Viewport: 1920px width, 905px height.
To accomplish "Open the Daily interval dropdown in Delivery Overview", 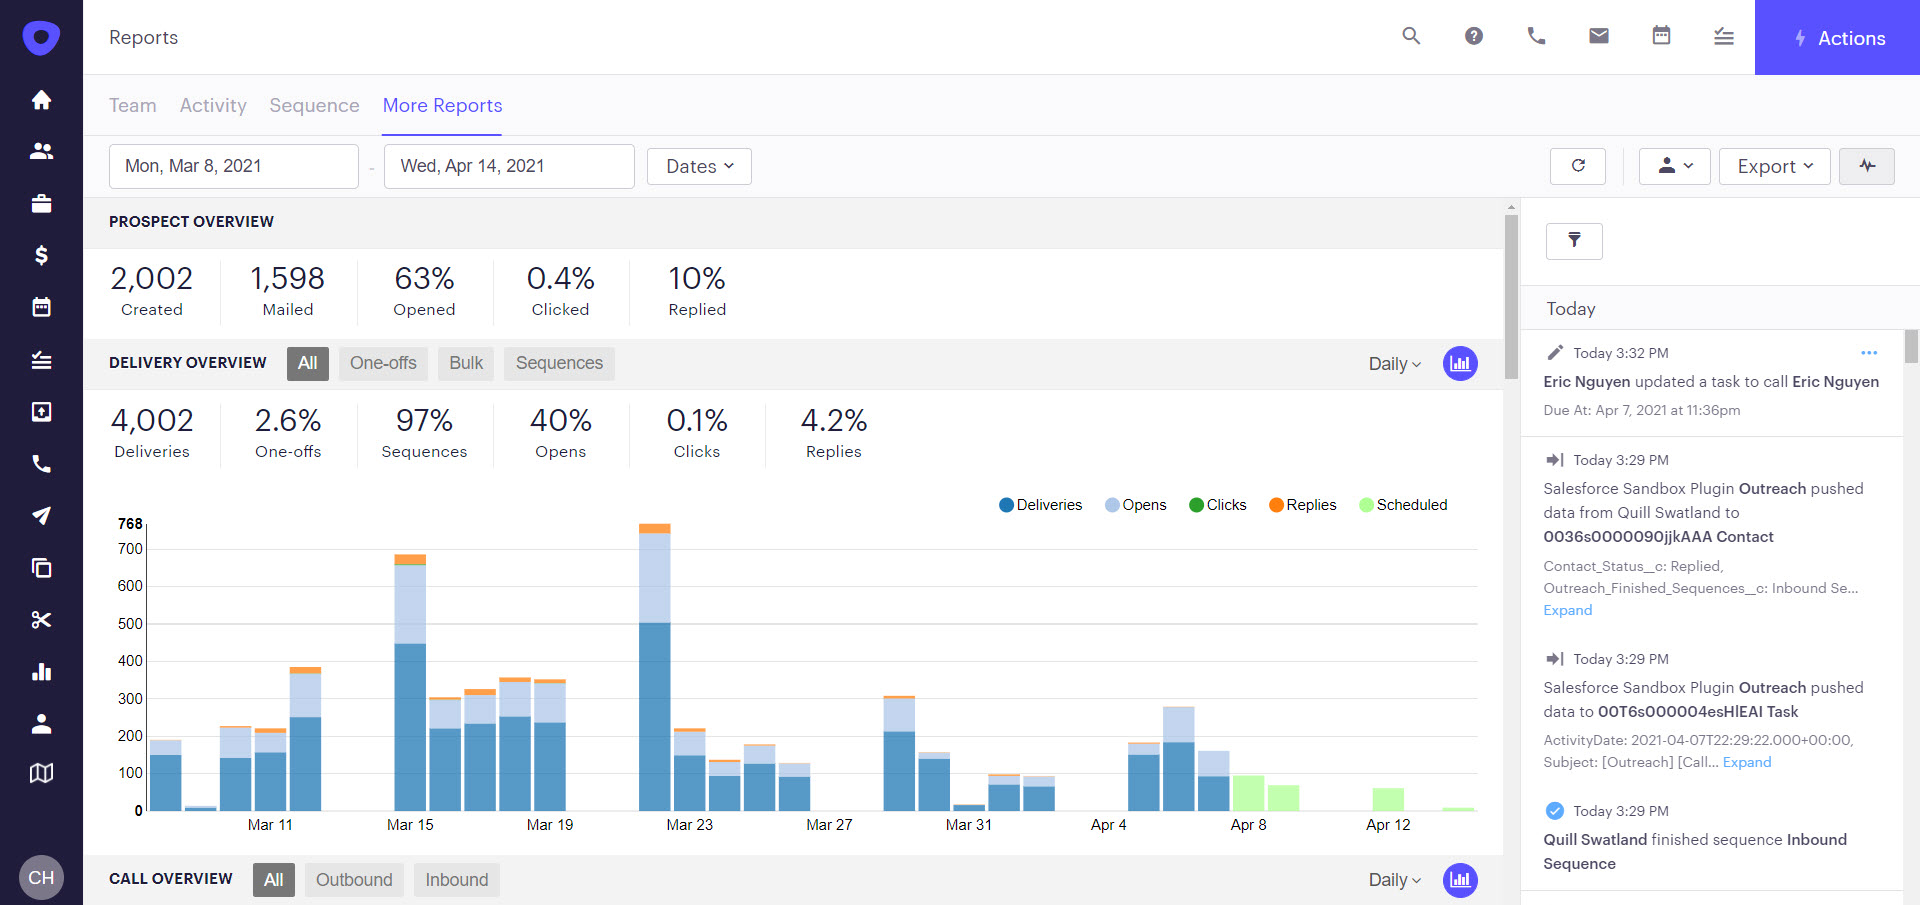I will pos(1393,363).
